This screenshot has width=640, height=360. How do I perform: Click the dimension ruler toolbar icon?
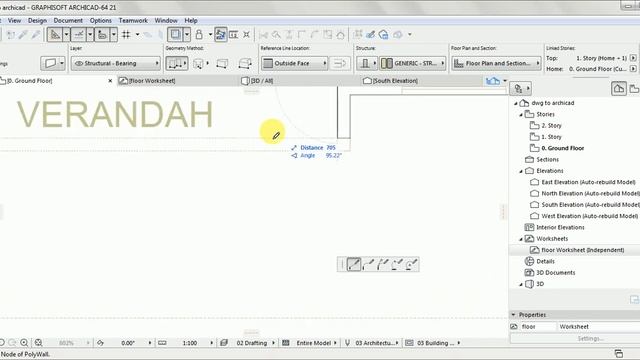233,35
